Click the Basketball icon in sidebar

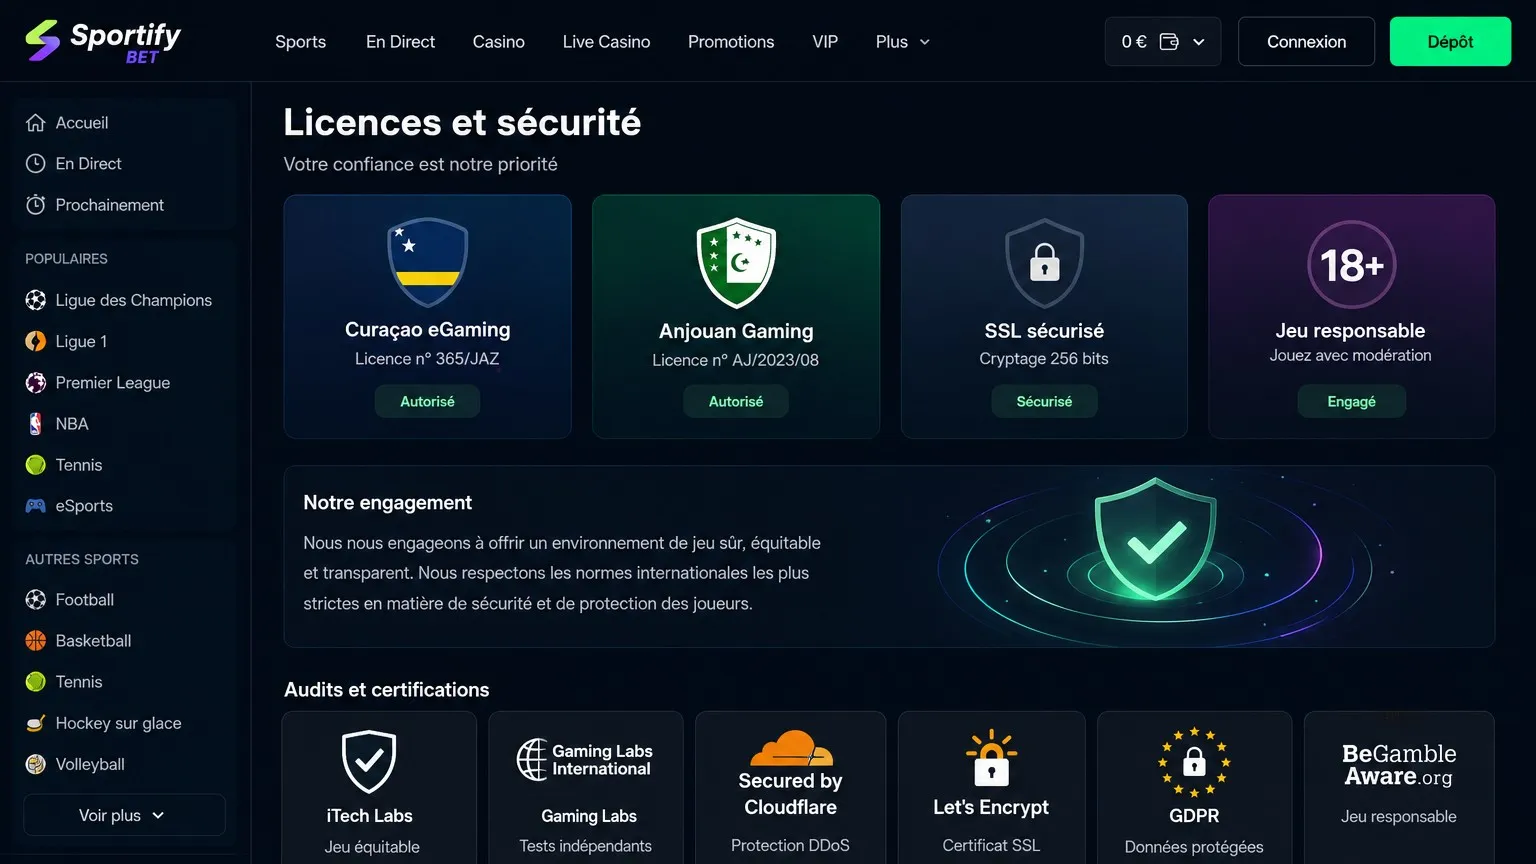pyautogui.click(x=36, y=641)
